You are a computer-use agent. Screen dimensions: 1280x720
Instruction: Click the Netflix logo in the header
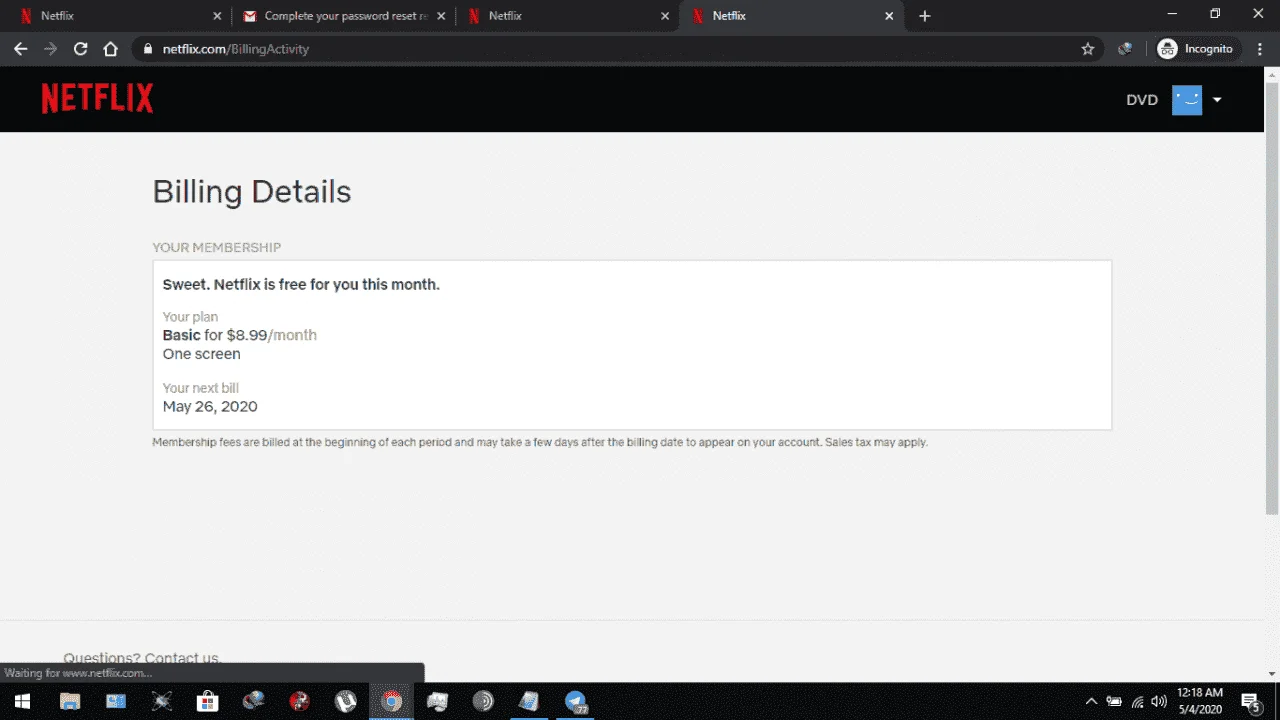tap(97, 98)
